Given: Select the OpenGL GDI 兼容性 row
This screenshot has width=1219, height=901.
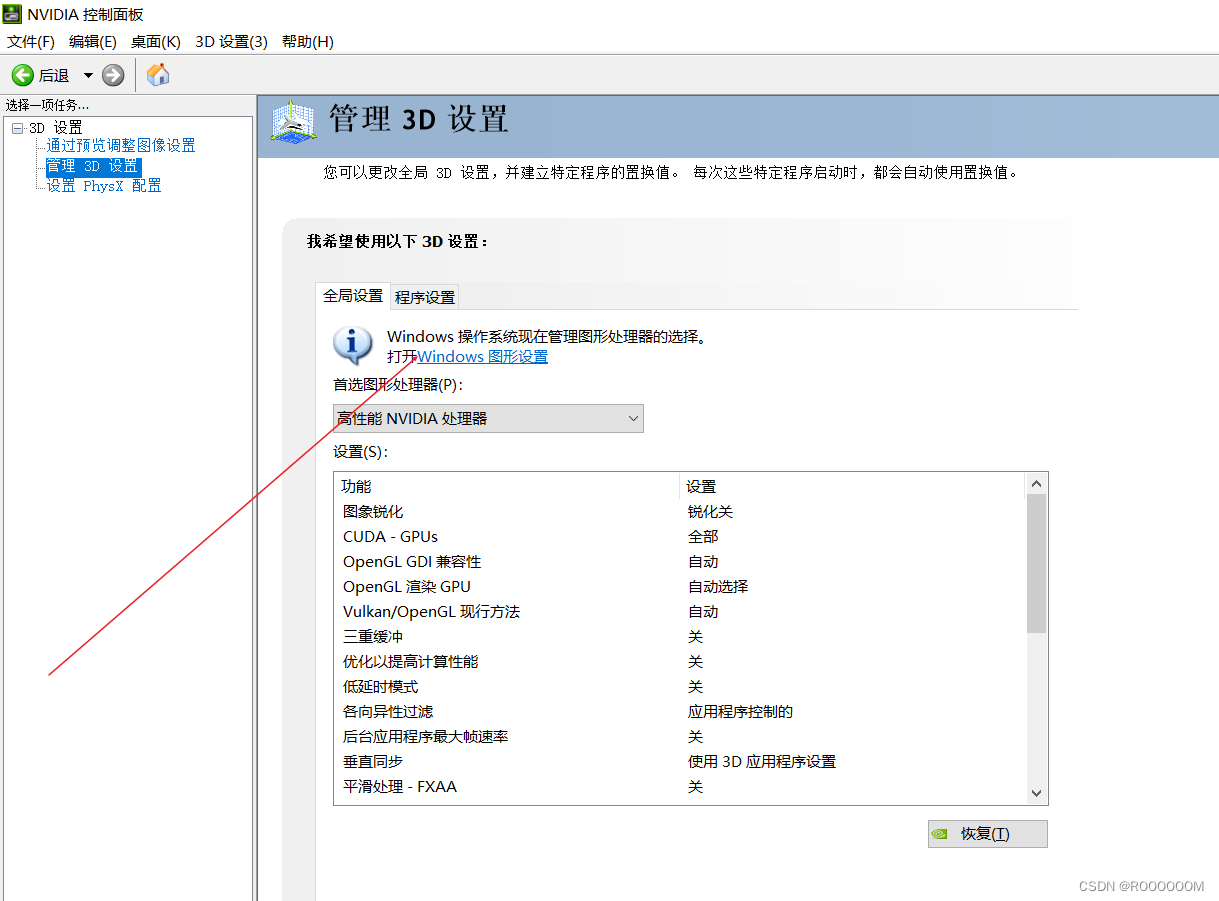Looking at the screenshot, I should point(681,561).
